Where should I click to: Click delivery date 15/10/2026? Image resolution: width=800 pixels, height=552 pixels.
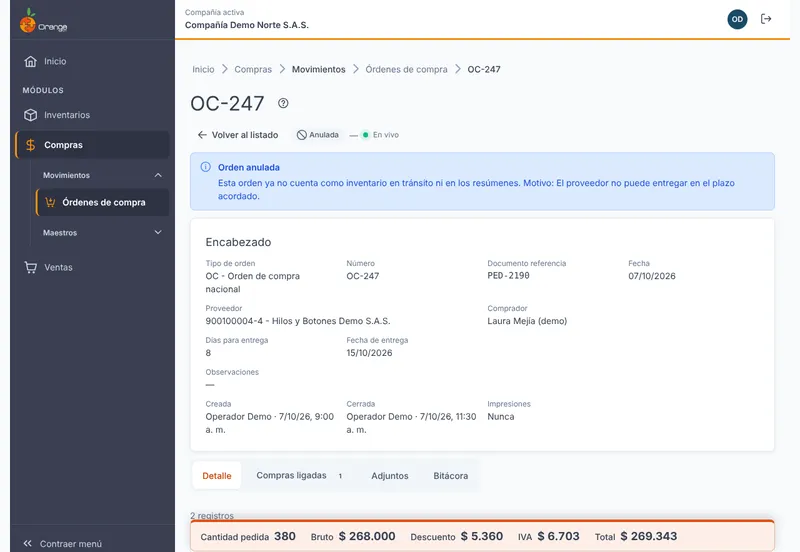(369, 353)
